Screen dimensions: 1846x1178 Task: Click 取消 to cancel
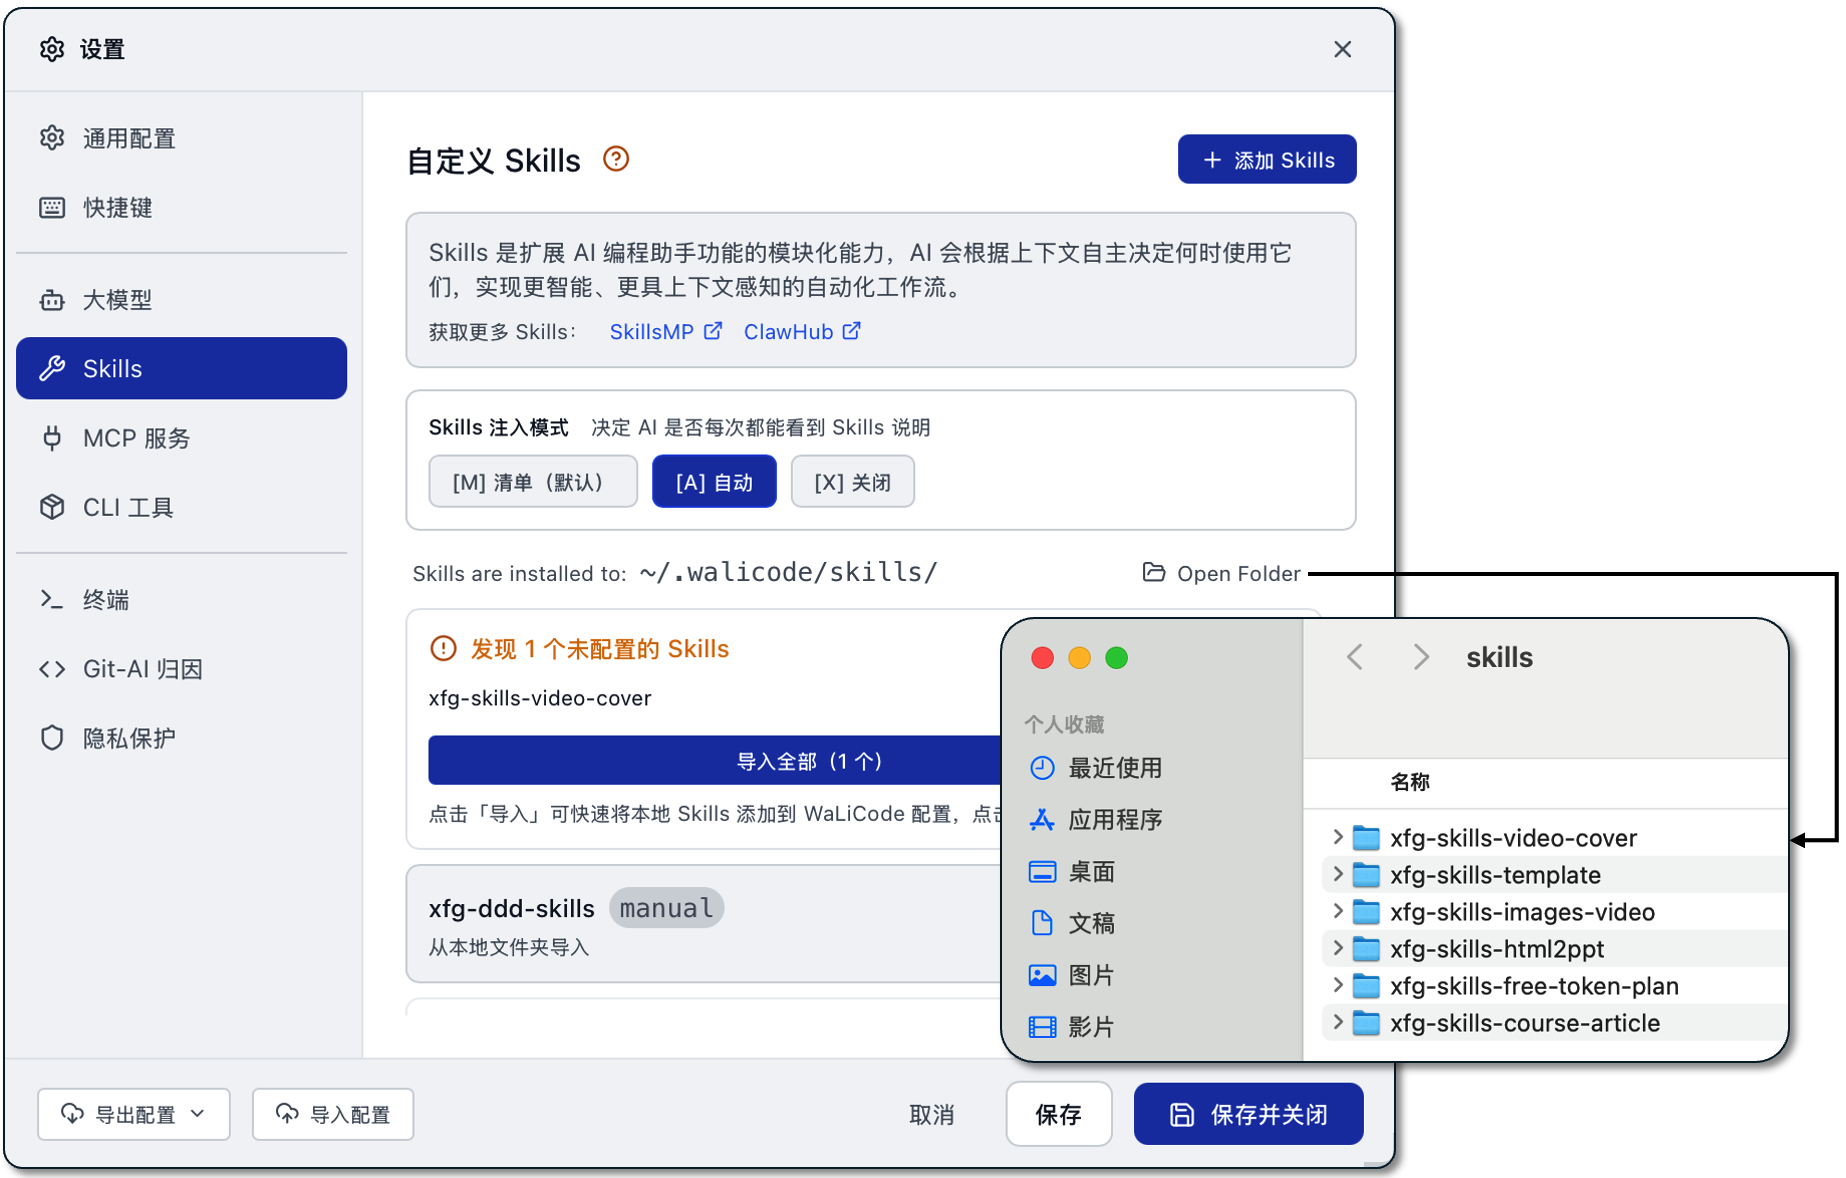click(931, 1114)
